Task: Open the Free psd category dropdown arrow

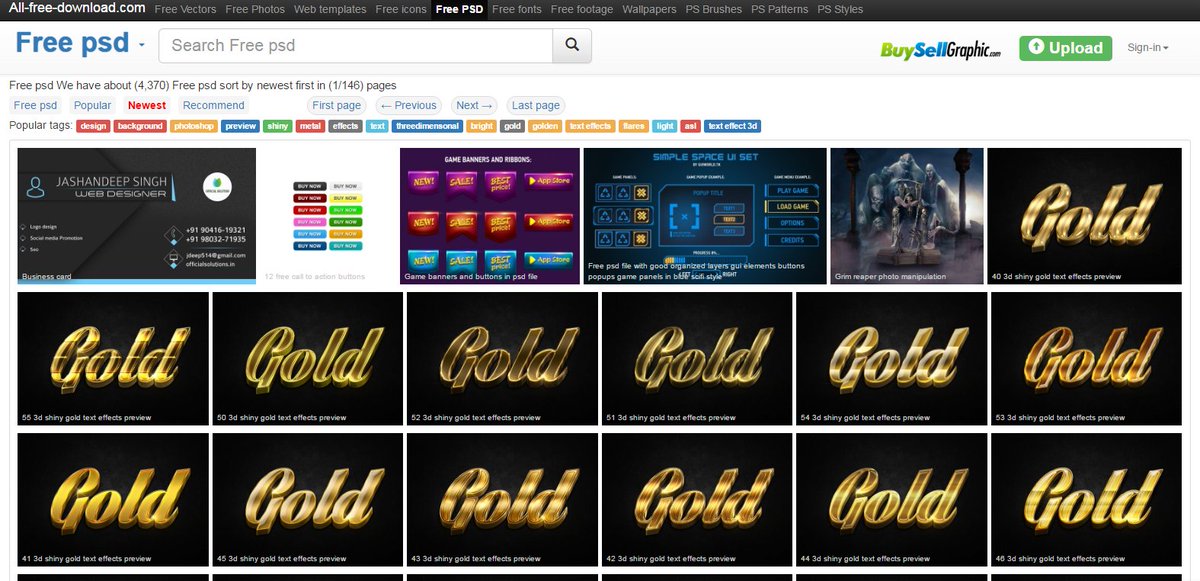Action: coord(141,46)
